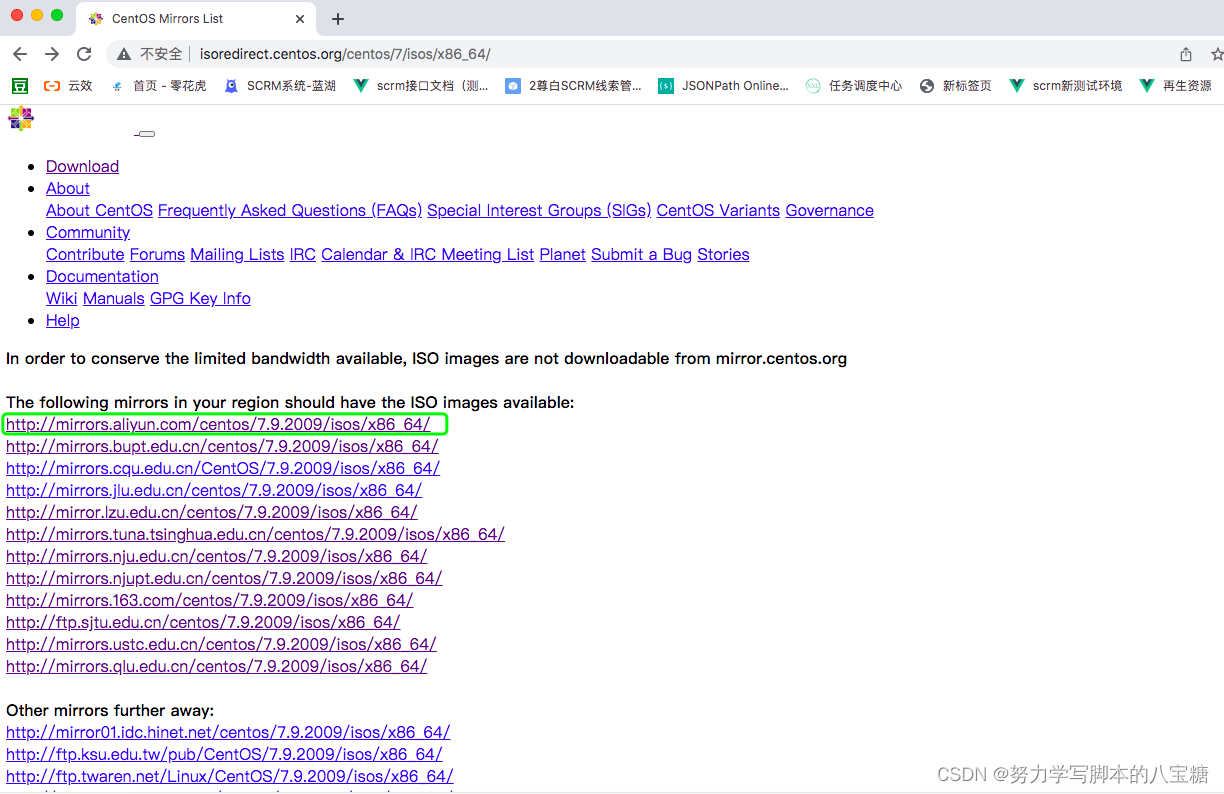Open the Mailing Lists link

237,255
